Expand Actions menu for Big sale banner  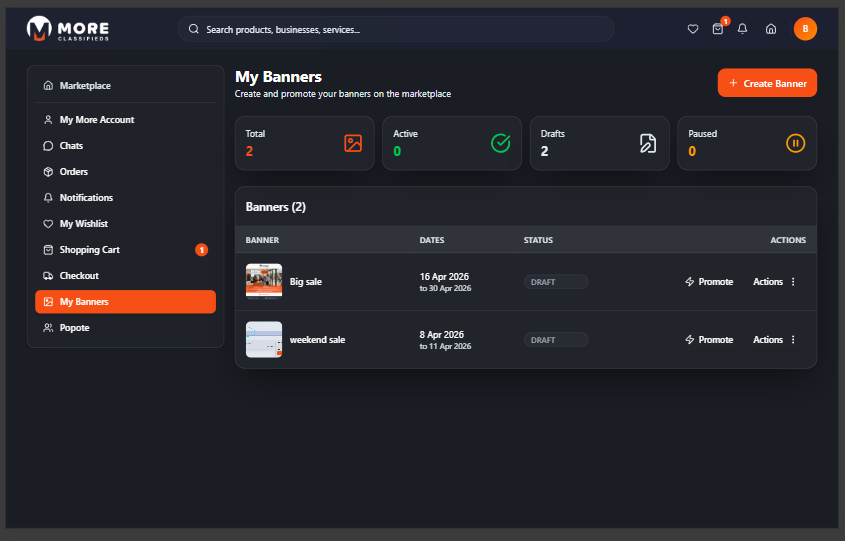(x=775, y=282)
